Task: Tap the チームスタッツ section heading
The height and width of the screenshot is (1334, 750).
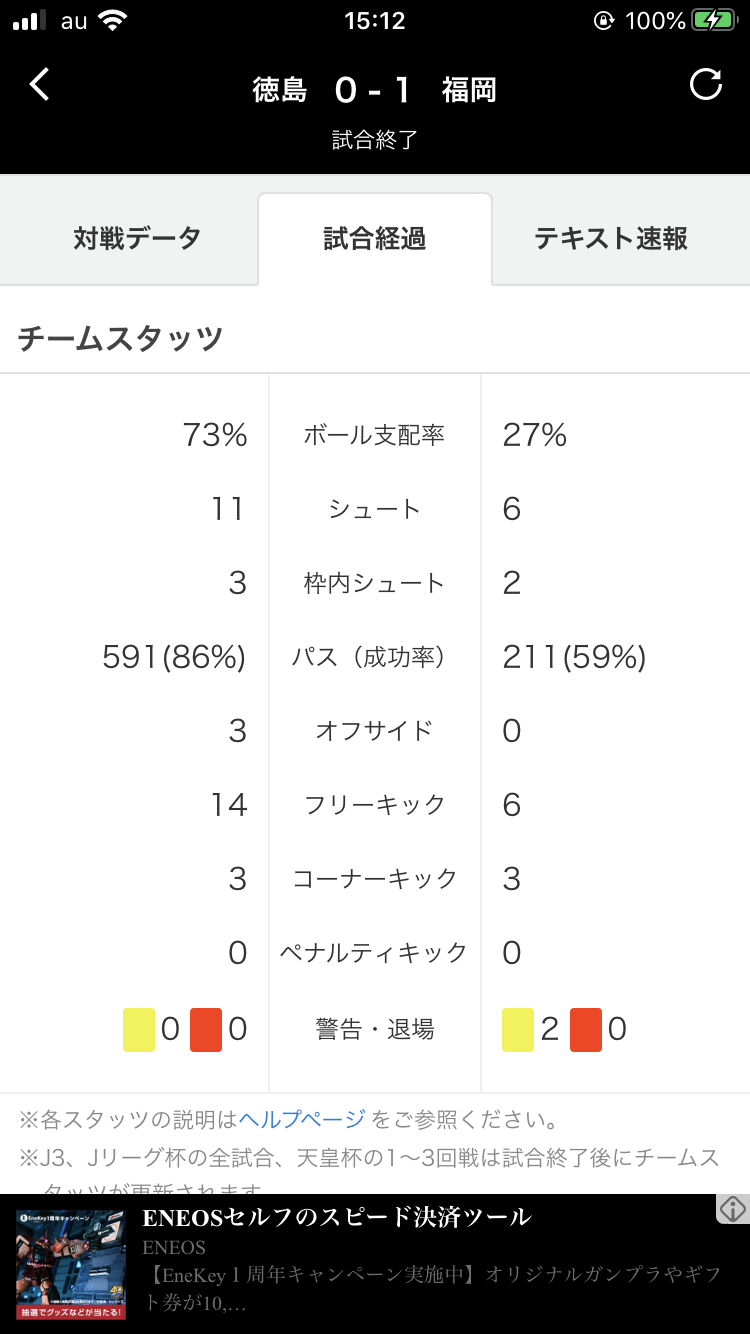Action: pyautogui.click(x=120, y=339)
